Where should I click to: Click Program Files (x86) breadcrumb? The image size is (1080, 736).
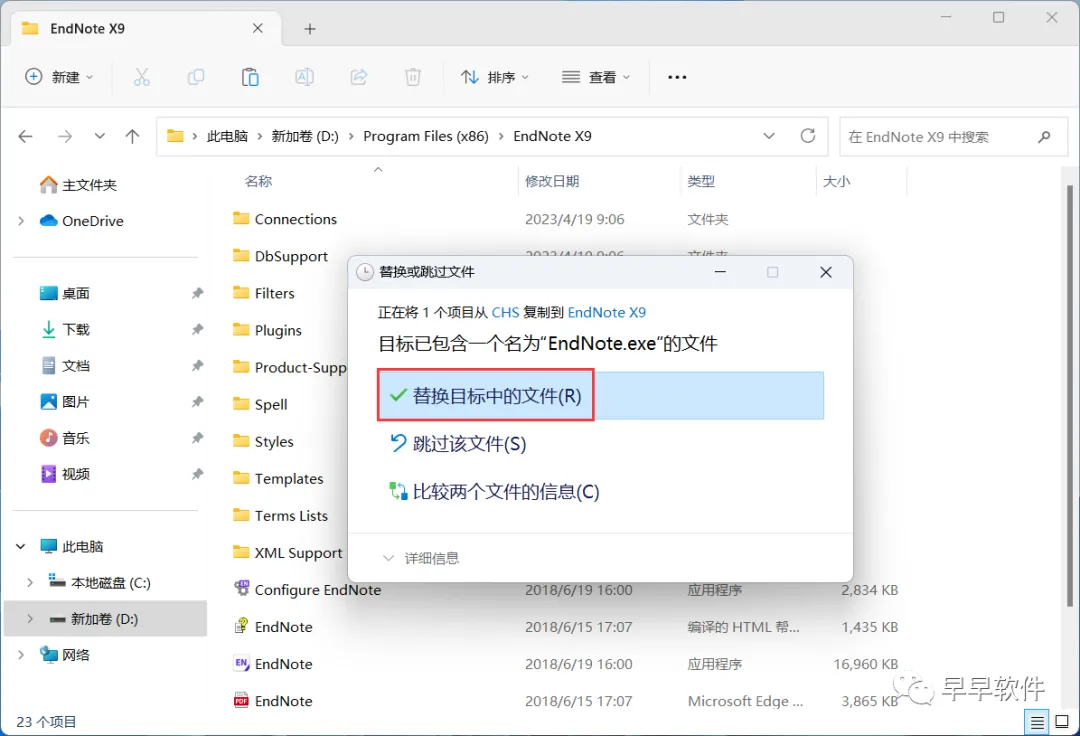[x=426, y=136]
